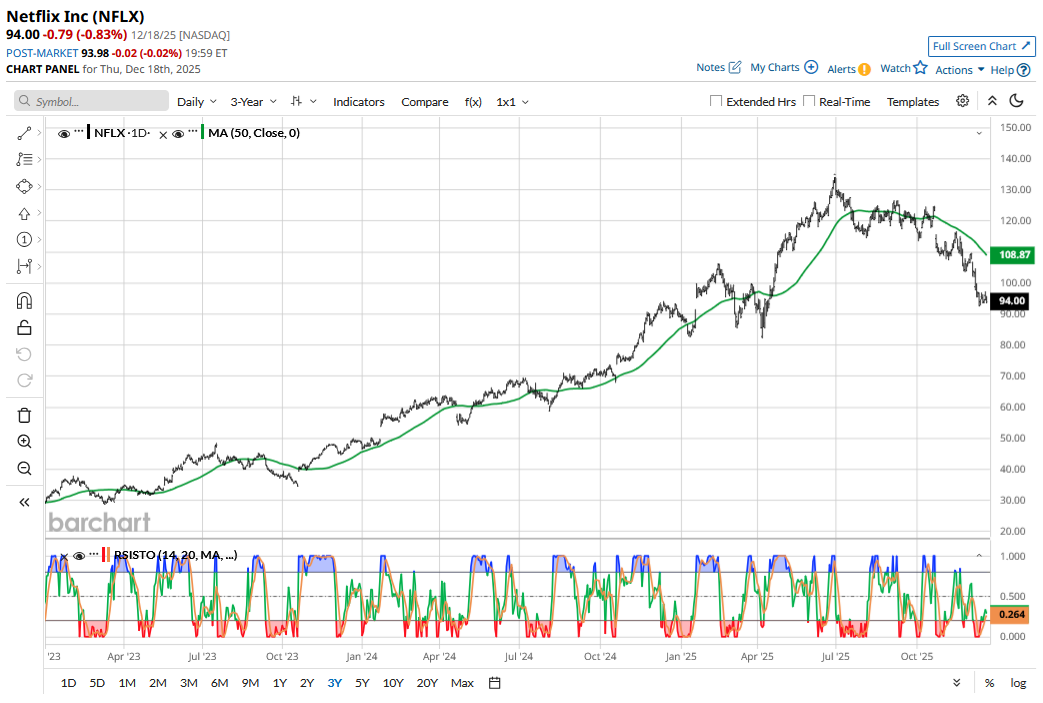Screen dimensions: 1043x703
Task: Select the 10Y time range
Action: coord(393,683)
